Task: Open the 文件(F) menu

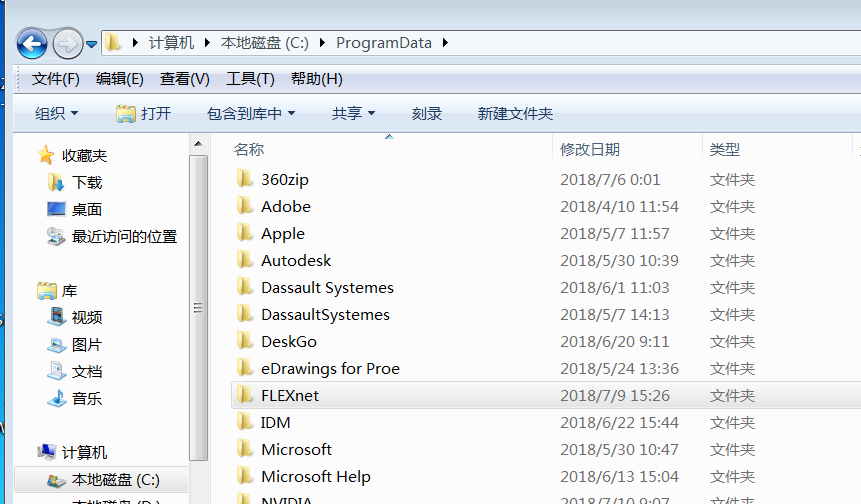Action: 55,79
